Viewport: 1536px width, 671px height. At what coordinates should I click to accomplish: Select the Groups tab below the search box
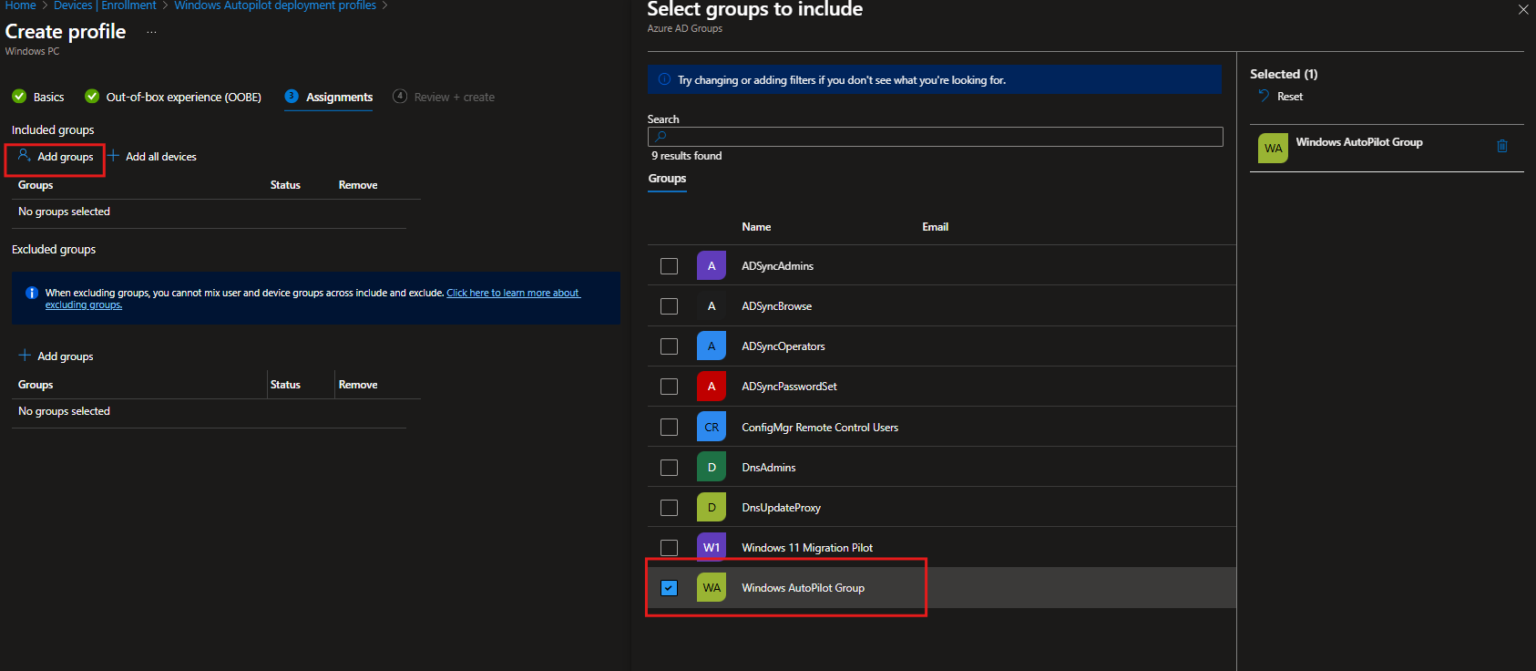666,179
